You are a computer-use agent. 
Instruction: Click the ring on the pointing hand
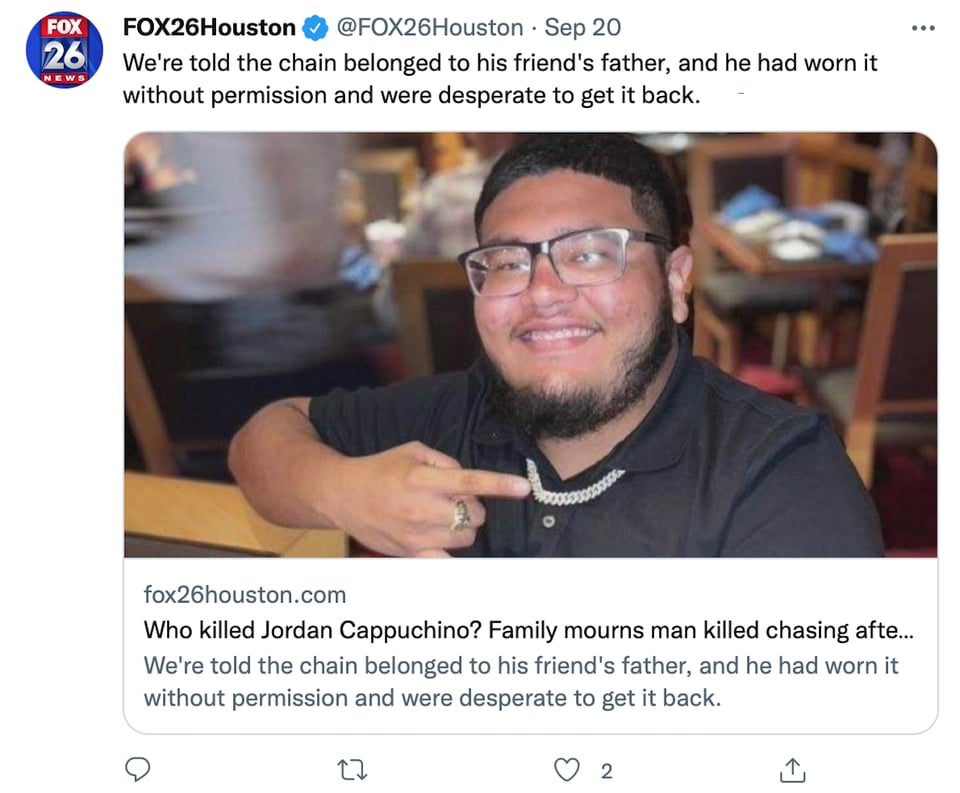460,515
